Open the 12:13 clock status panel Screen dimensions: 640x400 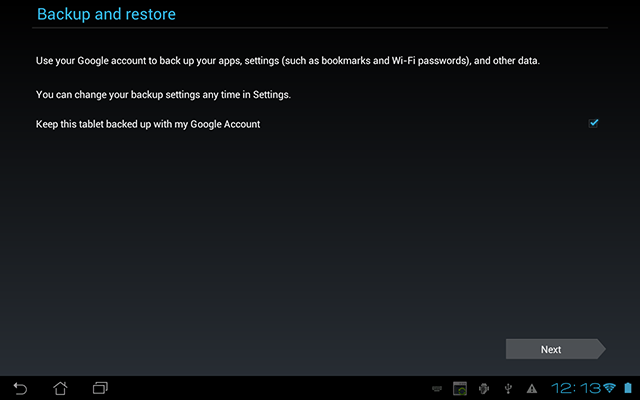[x=576, y=388]
